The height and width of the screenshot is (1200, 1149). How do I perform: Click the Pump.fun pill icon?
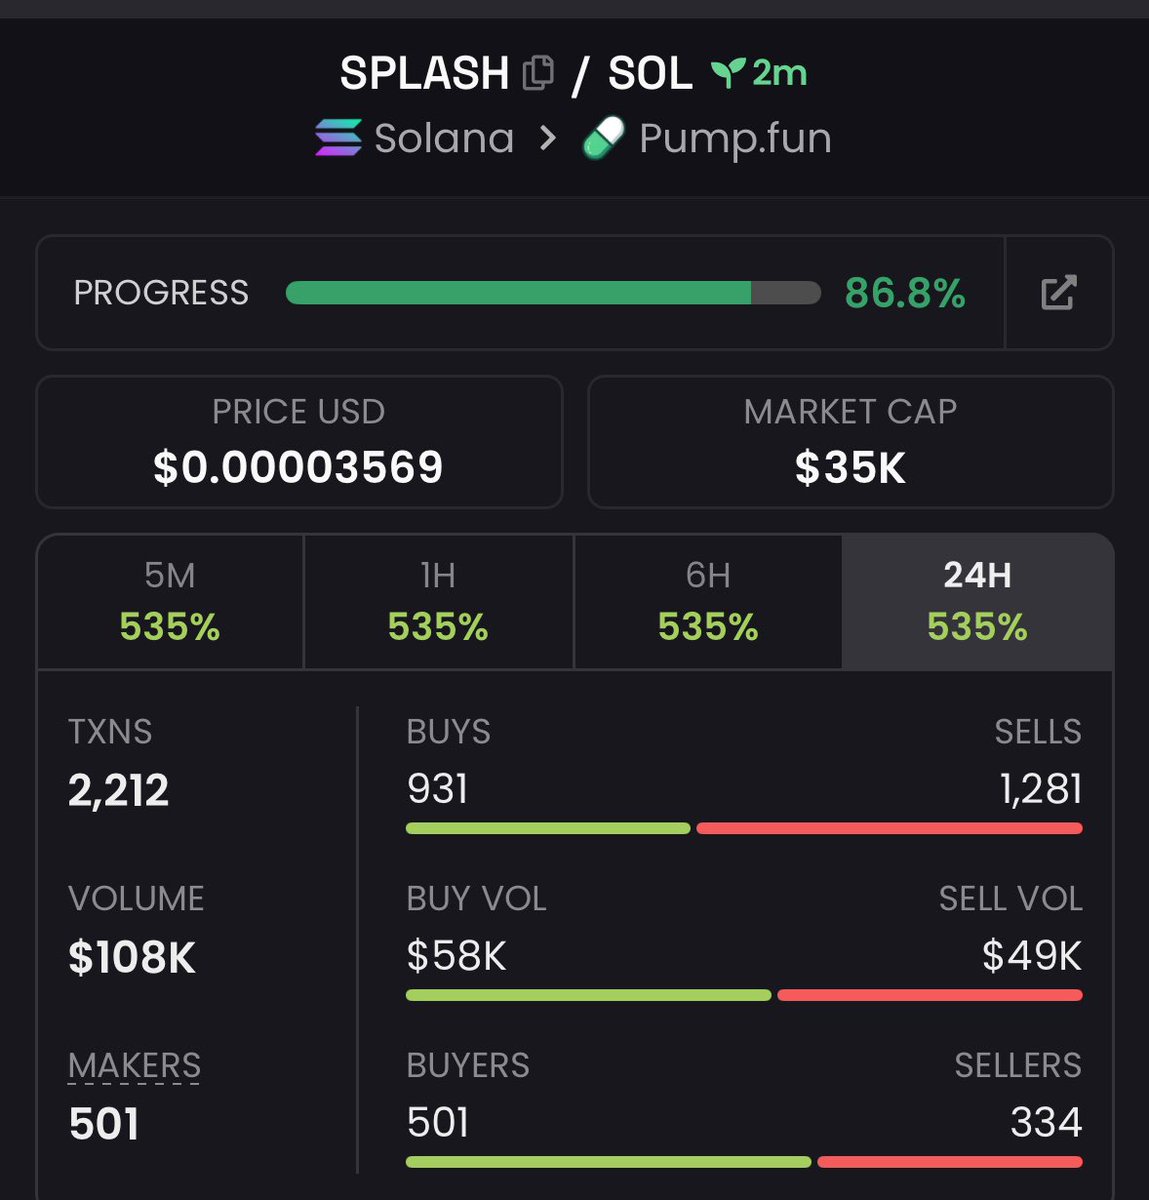coord(604,138)
